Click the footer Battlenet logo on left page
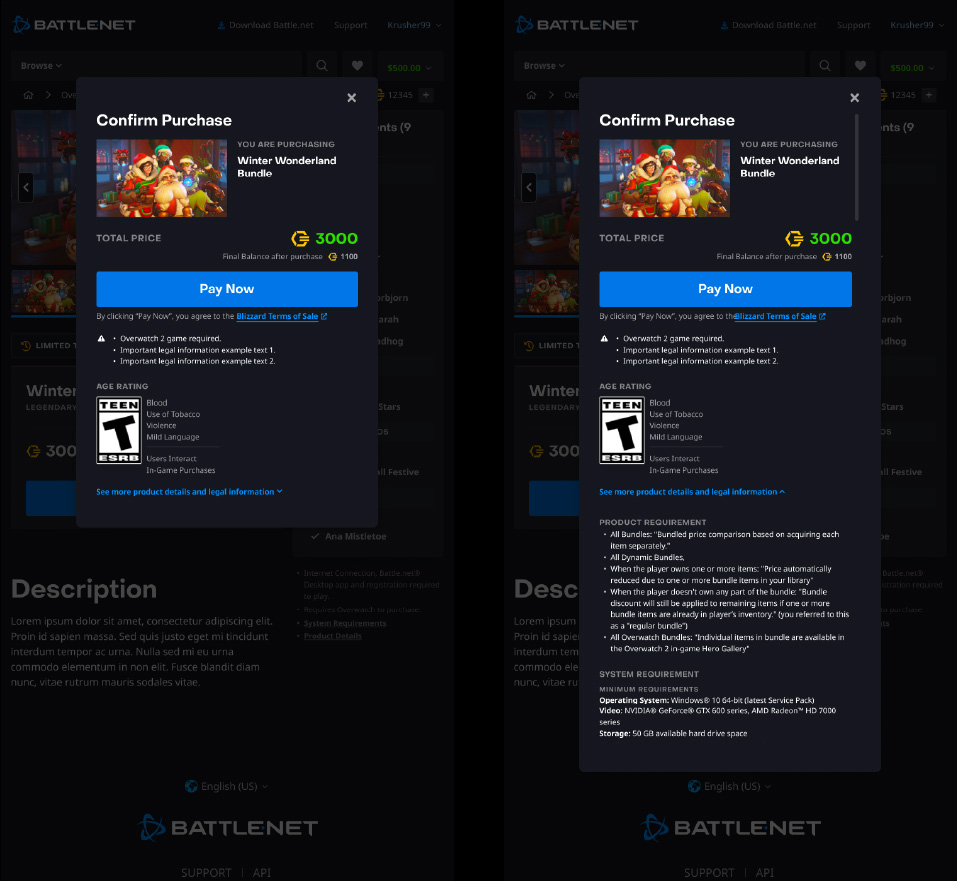Viewport: 957px width, 881px height. point(228,828)
